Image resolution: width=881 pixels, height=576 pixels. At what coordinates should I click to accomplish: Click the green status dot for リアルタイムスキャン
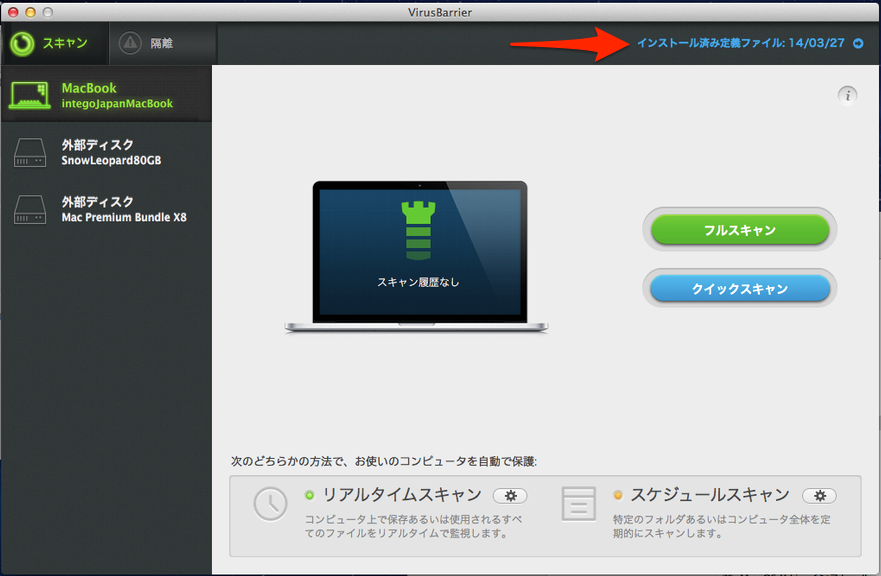coord(310,495)
